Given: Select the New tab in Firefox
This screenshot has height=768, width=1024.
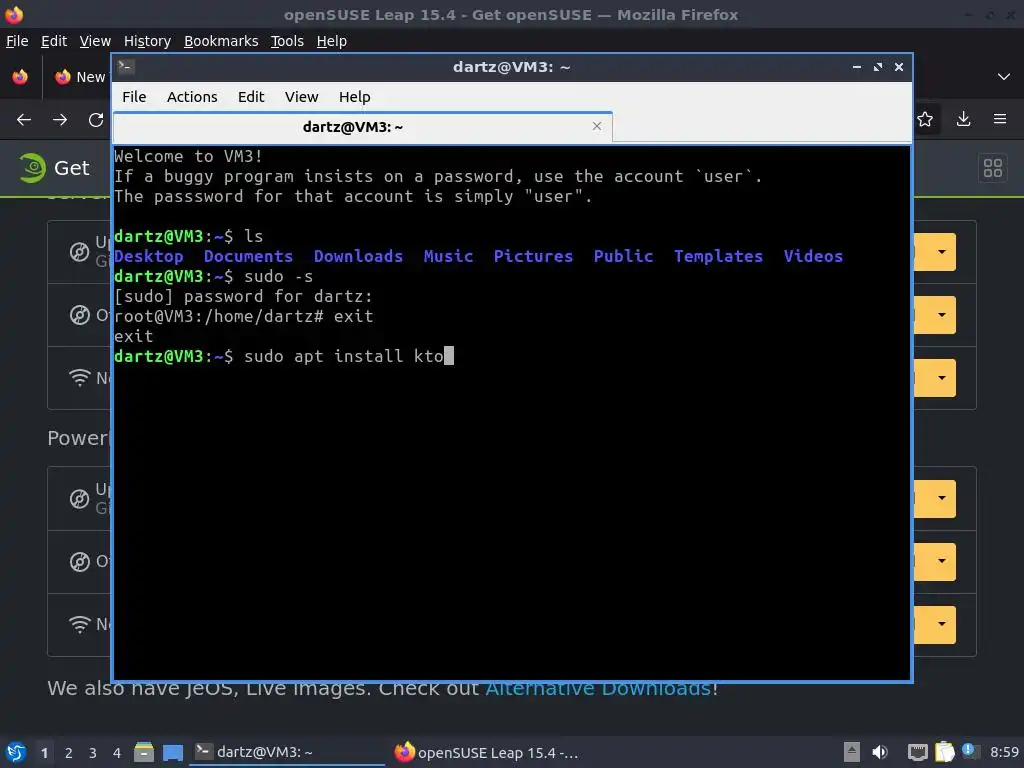Looking at the screenshot, I should [x=80, y=77].
